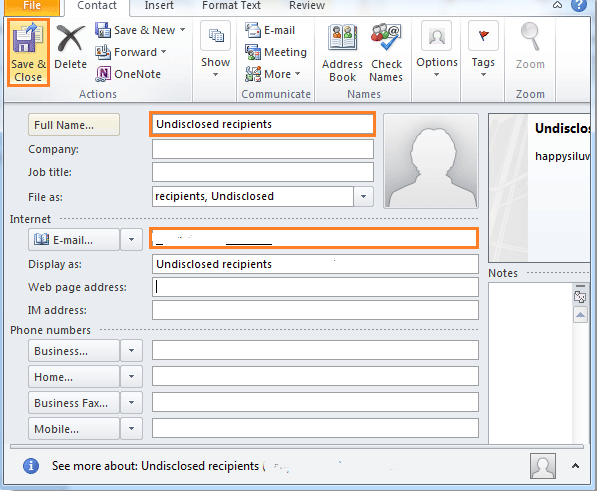This screenshot has width=597, height=491.
Task: Click the Web page address field
Action: (x=315, y=287)
